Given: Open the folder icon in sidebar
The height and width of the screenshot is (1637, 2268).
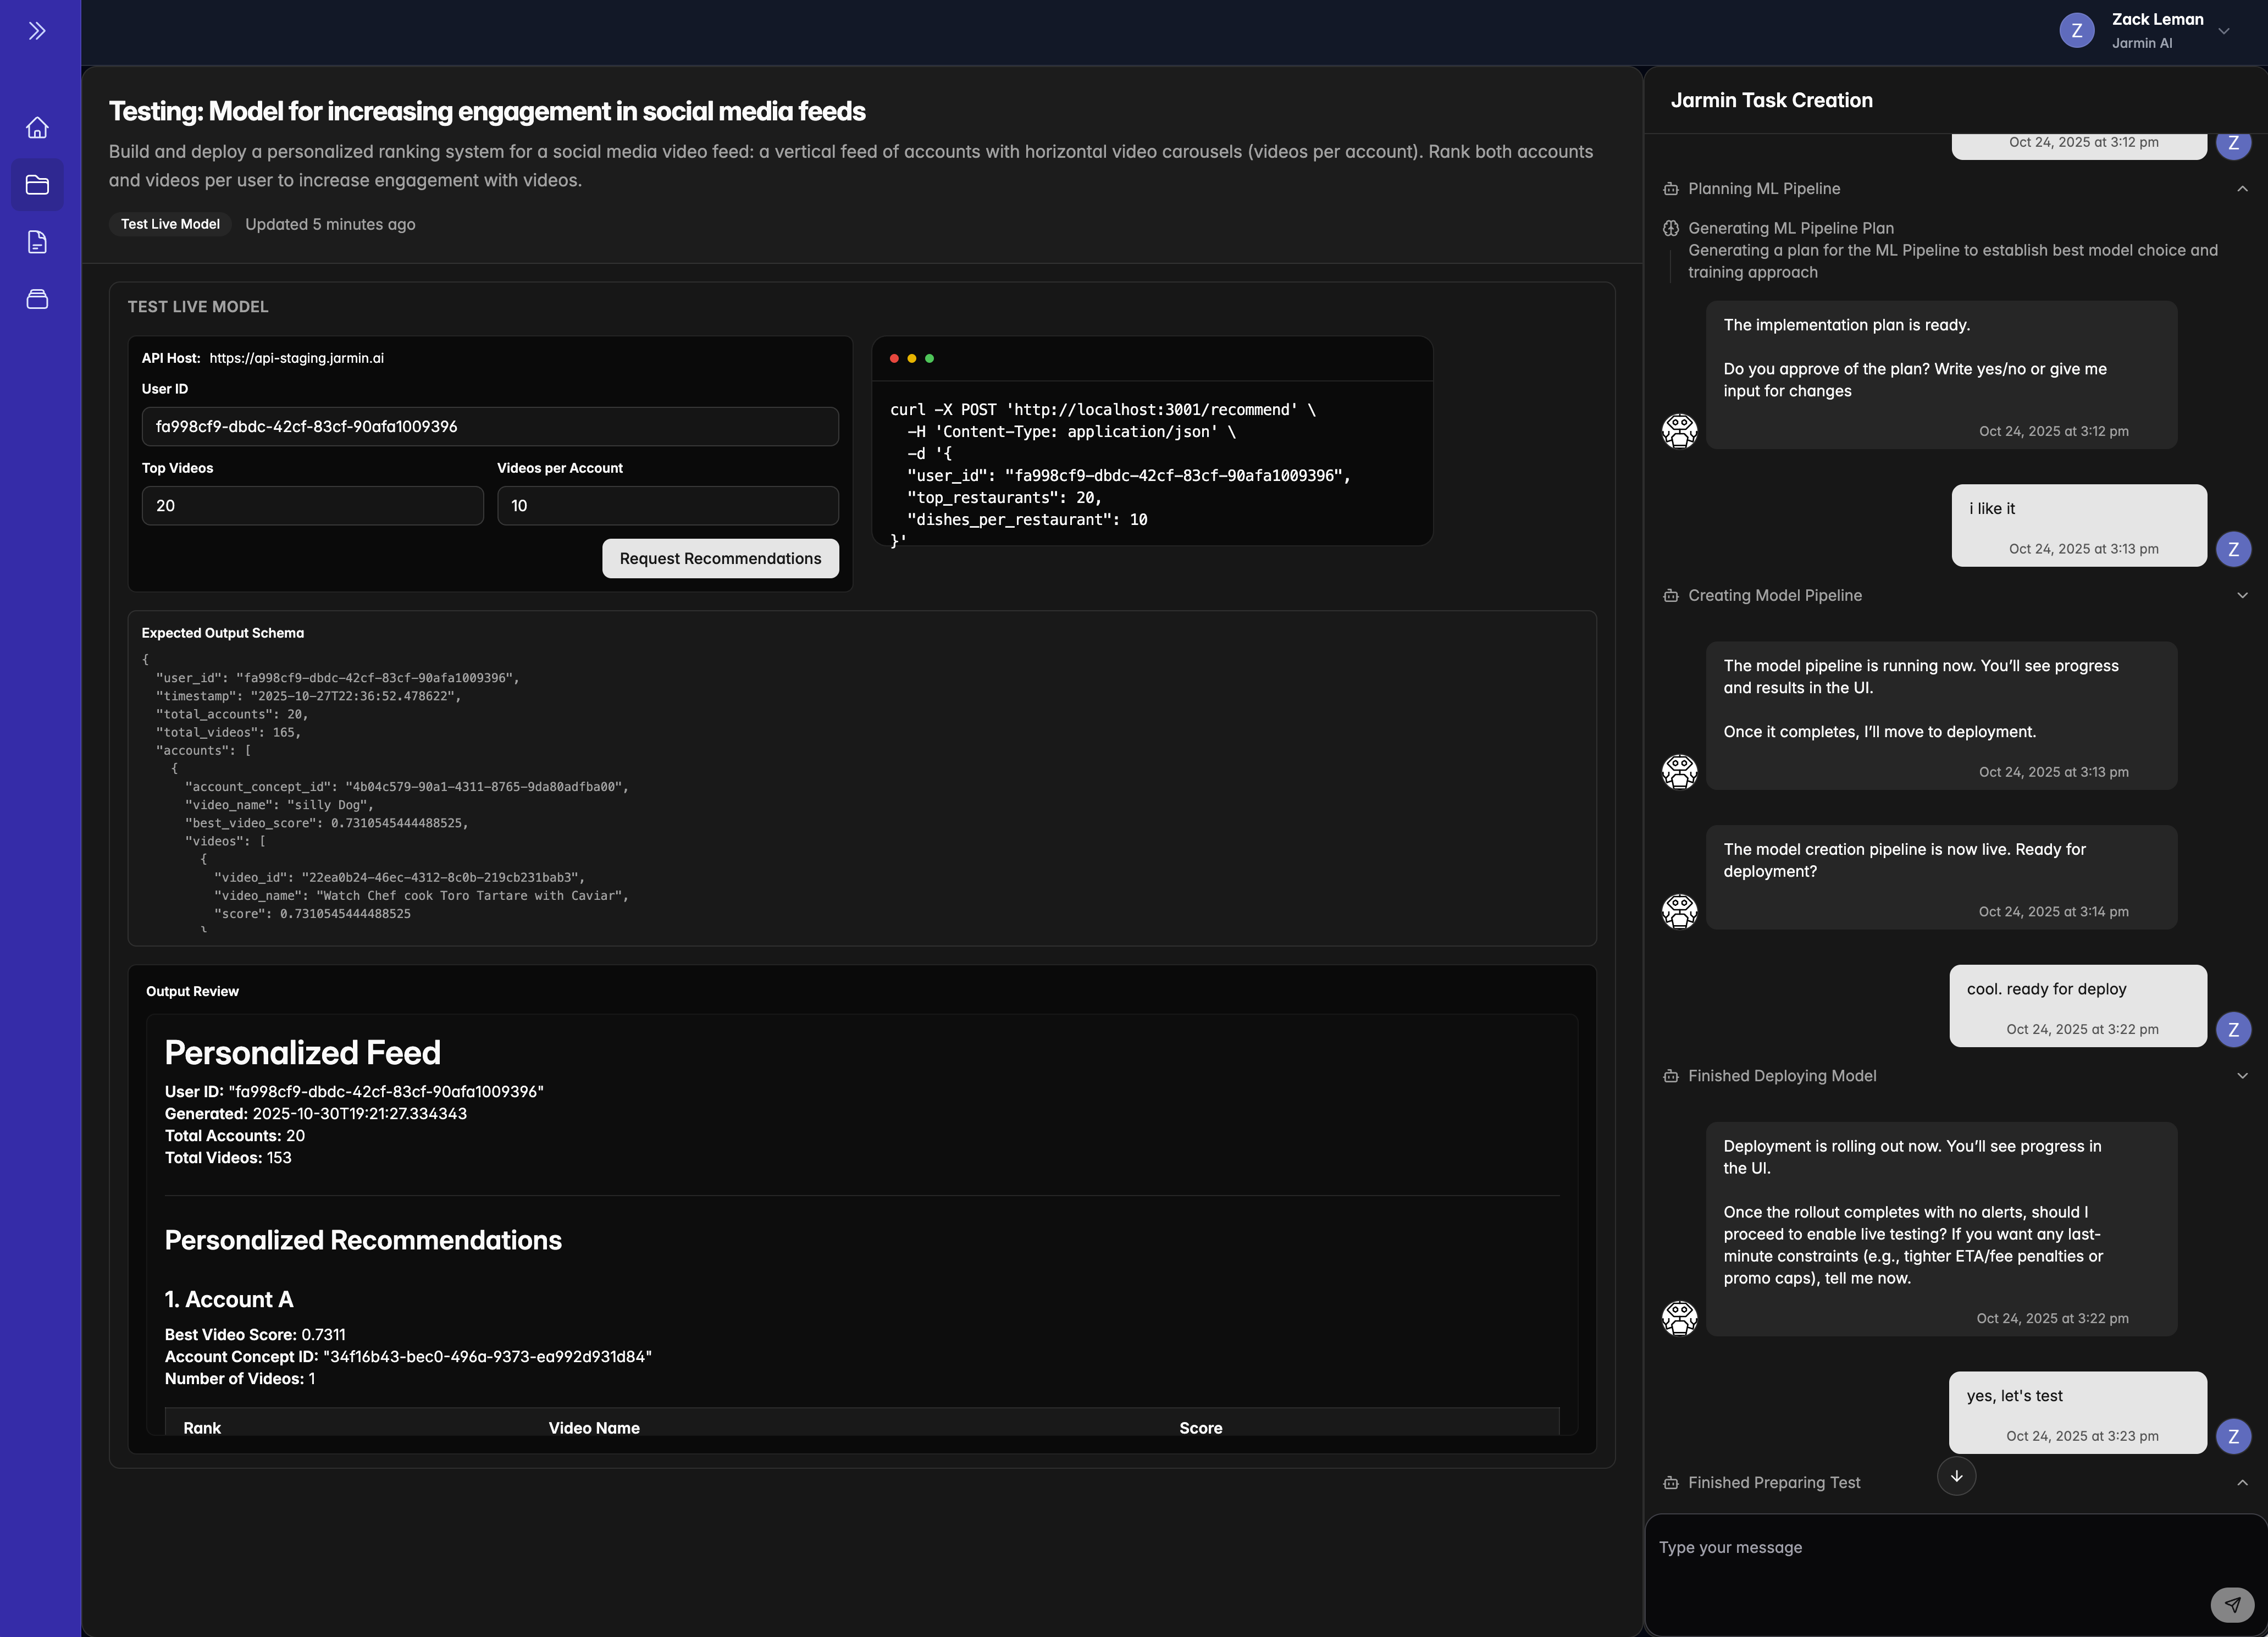Looking at the screenshot, I should (x=37, y=185).
